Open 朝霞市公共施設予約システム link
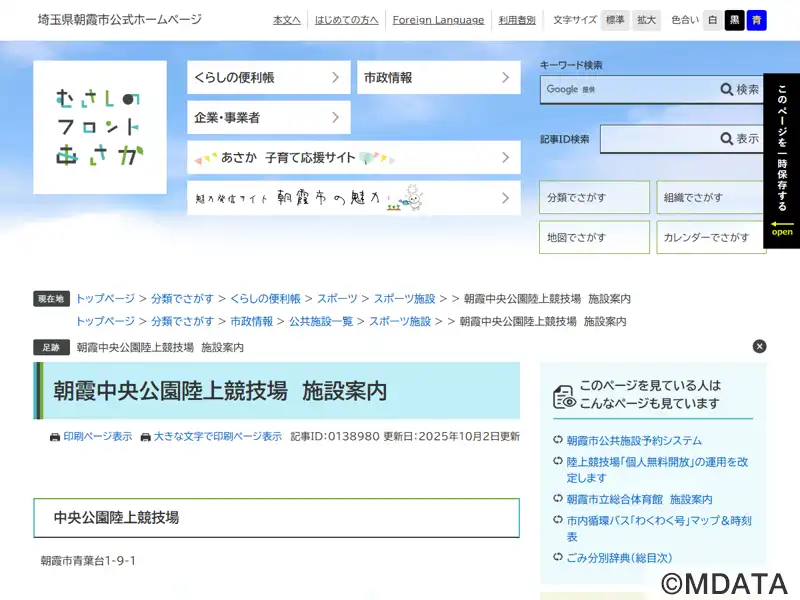800x600 pixels. point(634,440)
